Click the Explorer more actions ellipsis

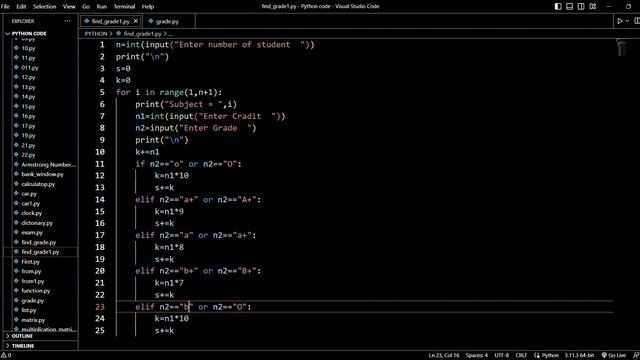click(67, 21)
